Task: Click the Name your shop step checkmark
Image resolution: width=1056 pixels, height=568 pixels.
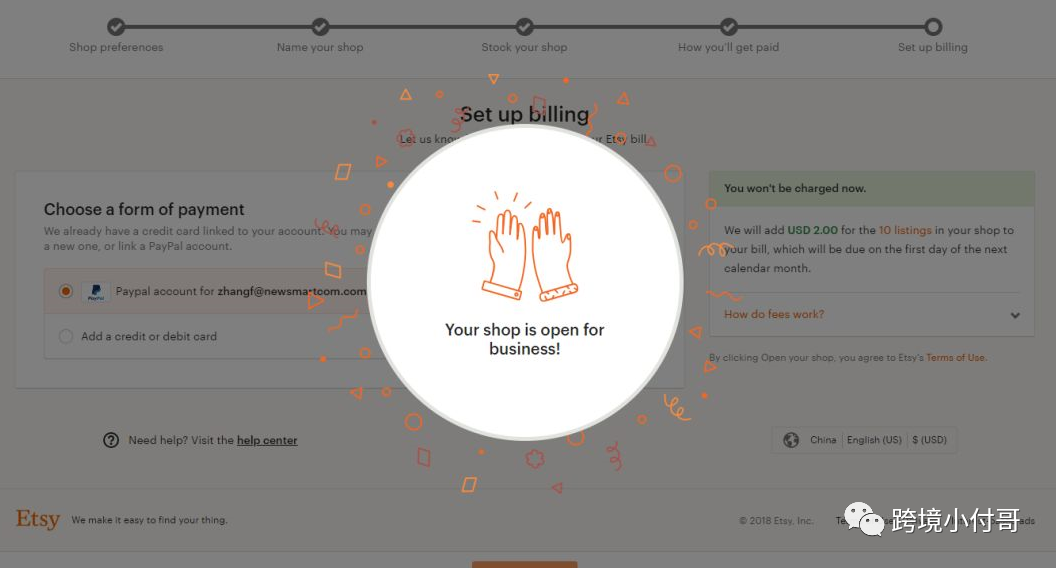Action: (321, 27)
